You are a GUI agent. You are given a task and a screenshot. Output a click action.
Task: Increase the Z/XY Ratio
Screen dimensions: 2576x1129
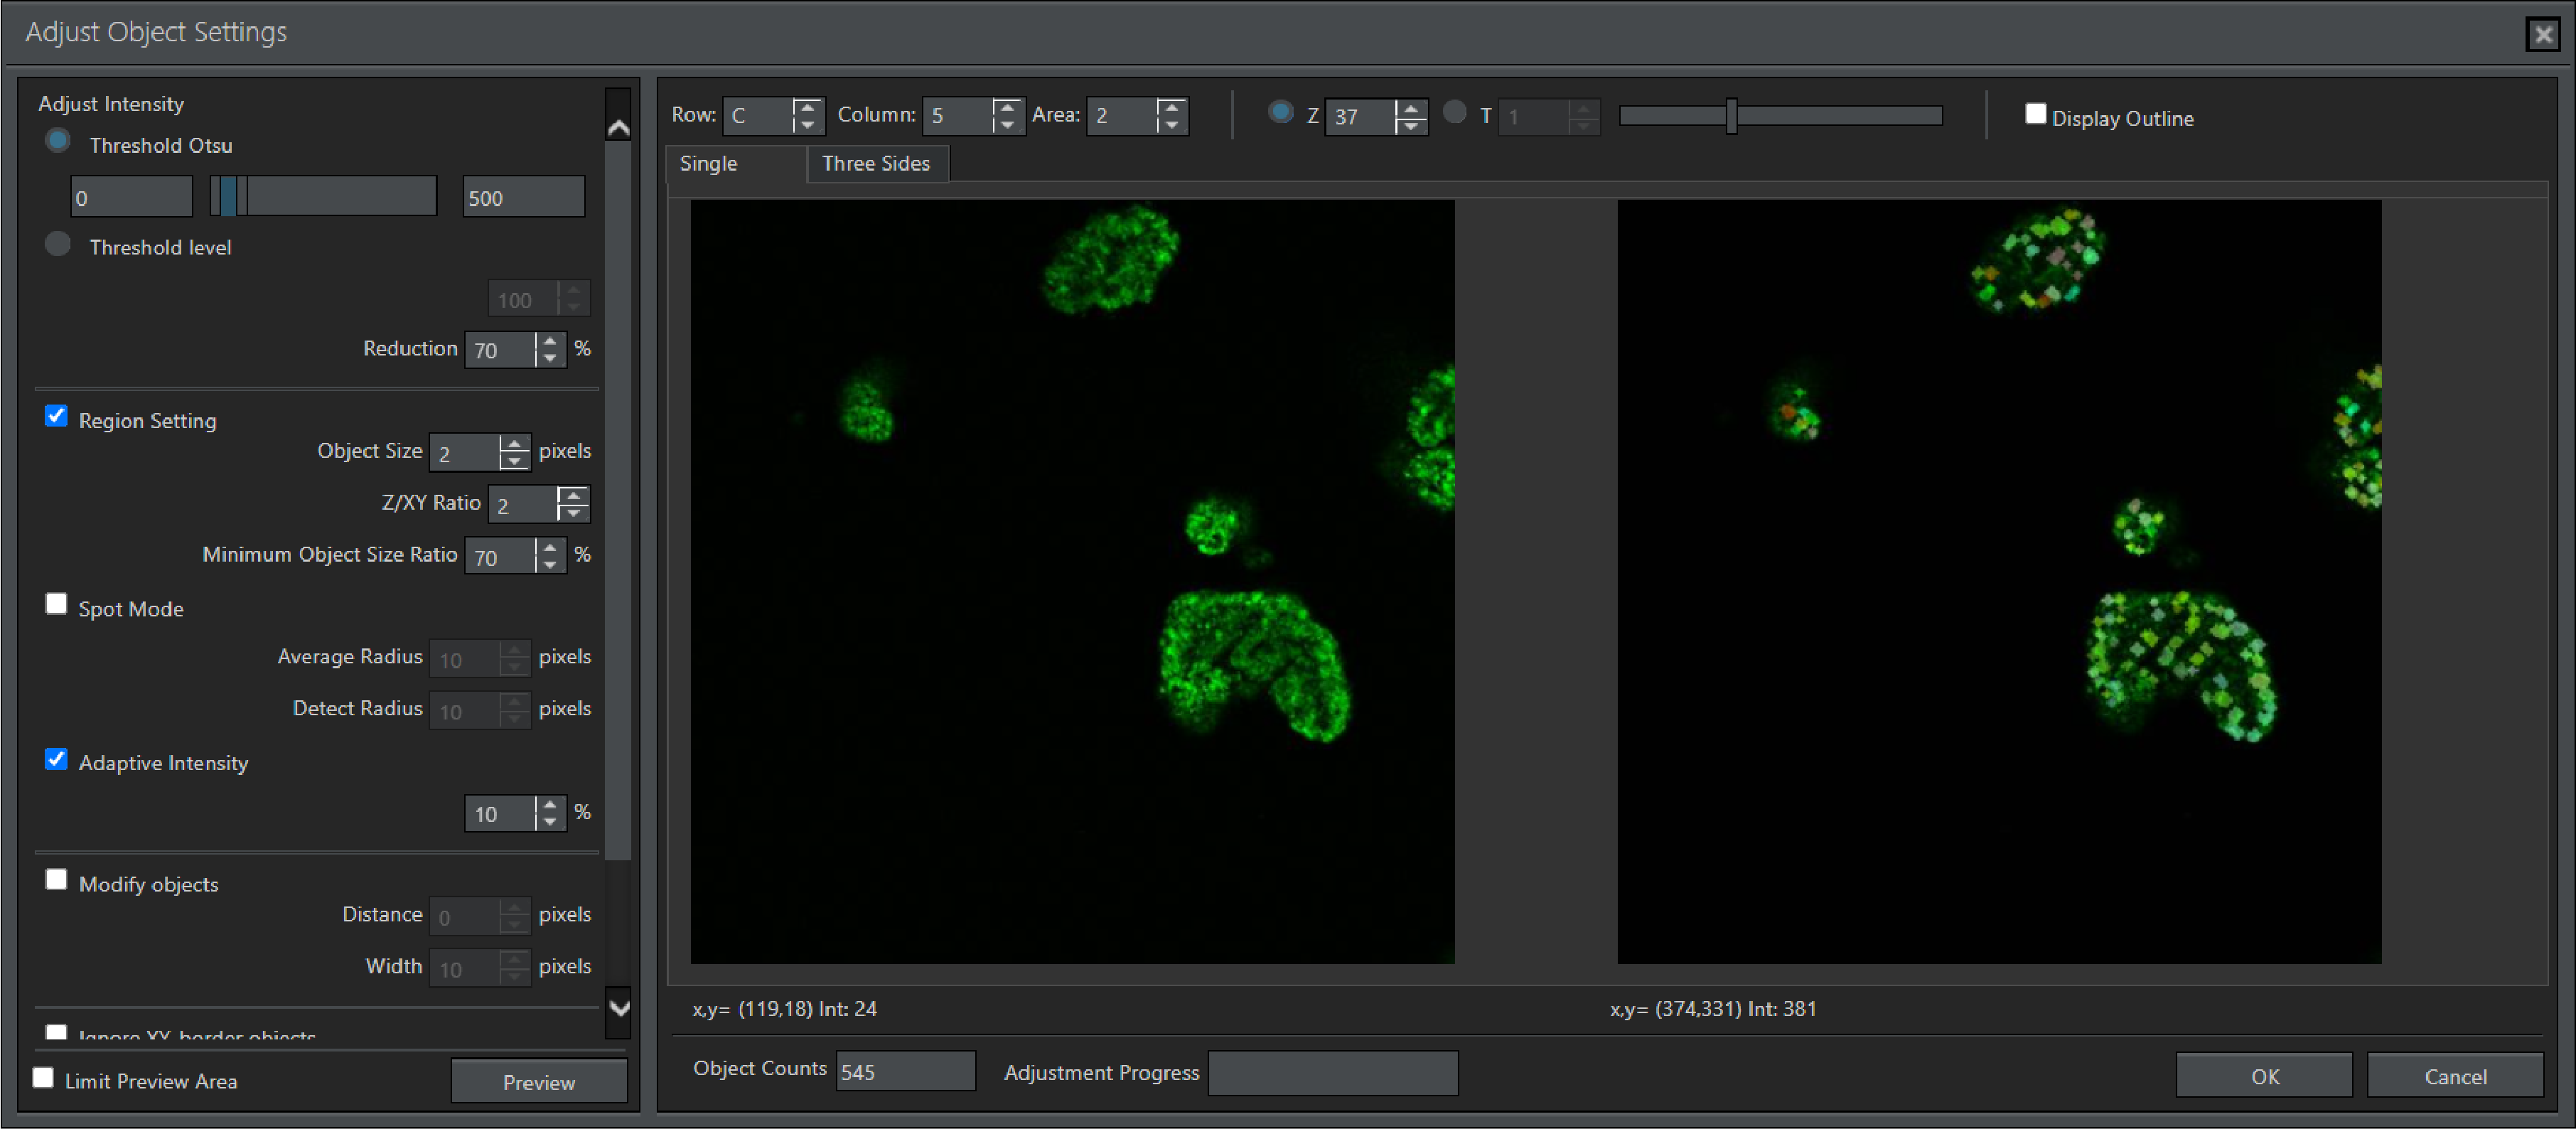tap(573, 496)
